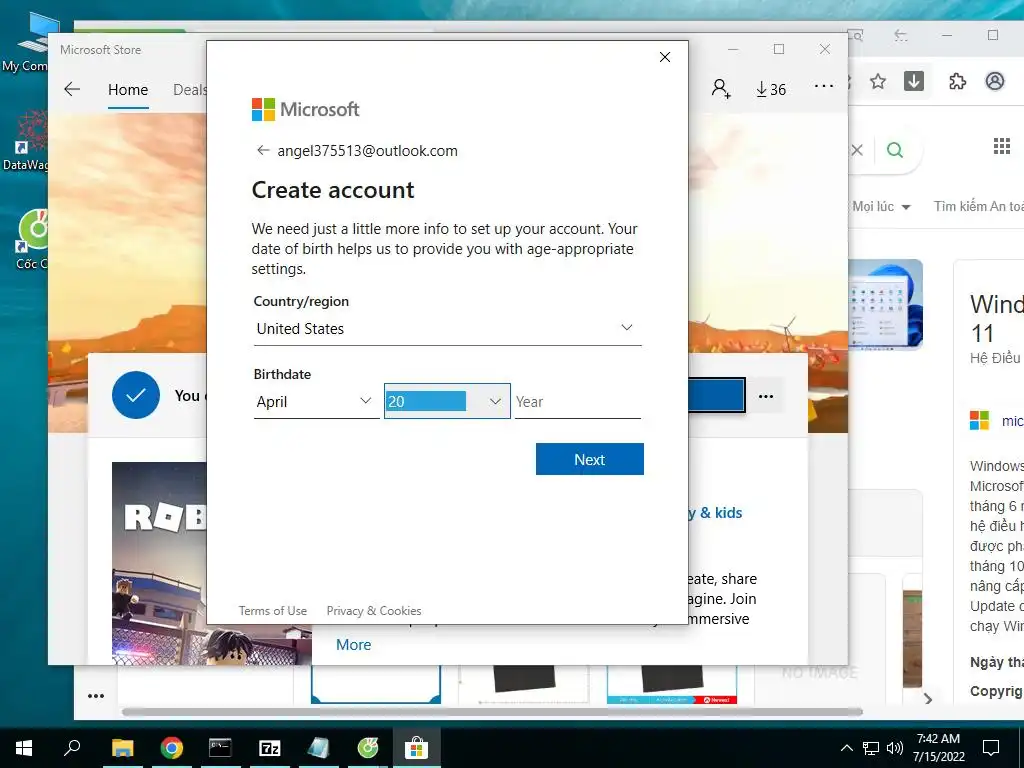Click the green search magnifier icon
This screenshot has height=768, width=1024.
click(x=895, y=150)
